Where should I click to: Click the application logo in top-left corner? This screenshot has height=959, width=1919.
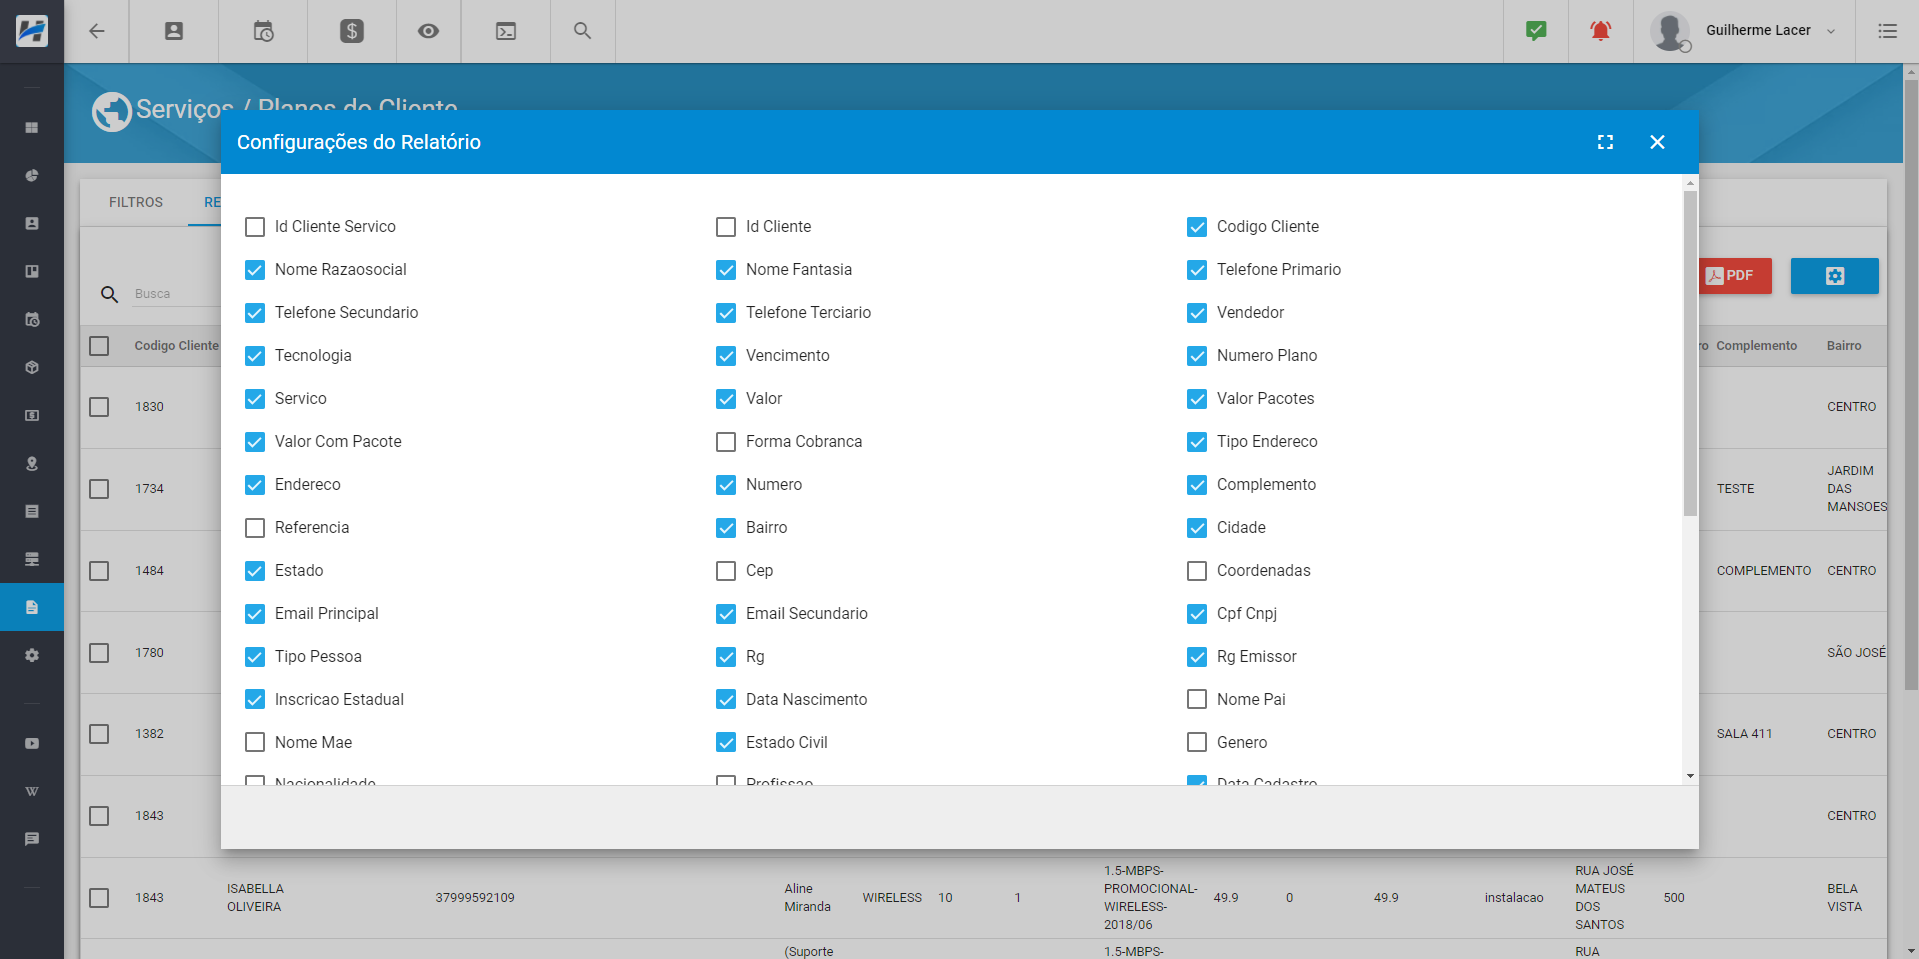(x=32, y=31)
